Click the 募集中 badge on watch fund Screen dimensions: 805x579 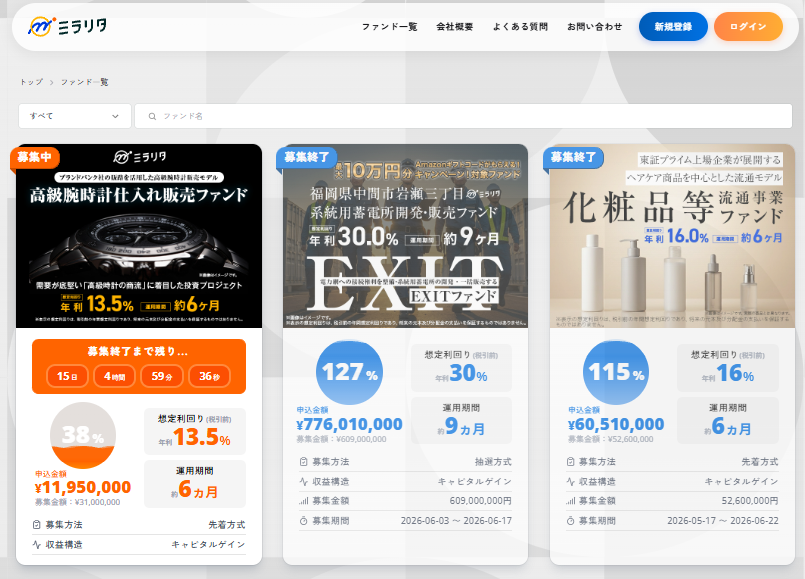click(34, 157)
